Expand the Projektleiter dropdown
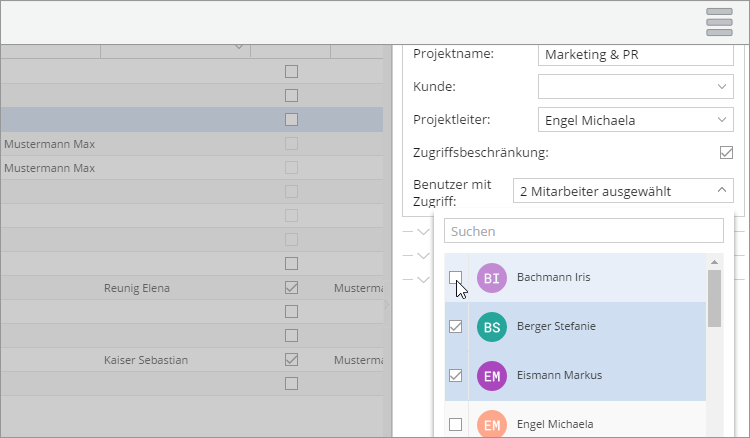The width and height of the screenshot is (750, 438). [x=635, y=120]
